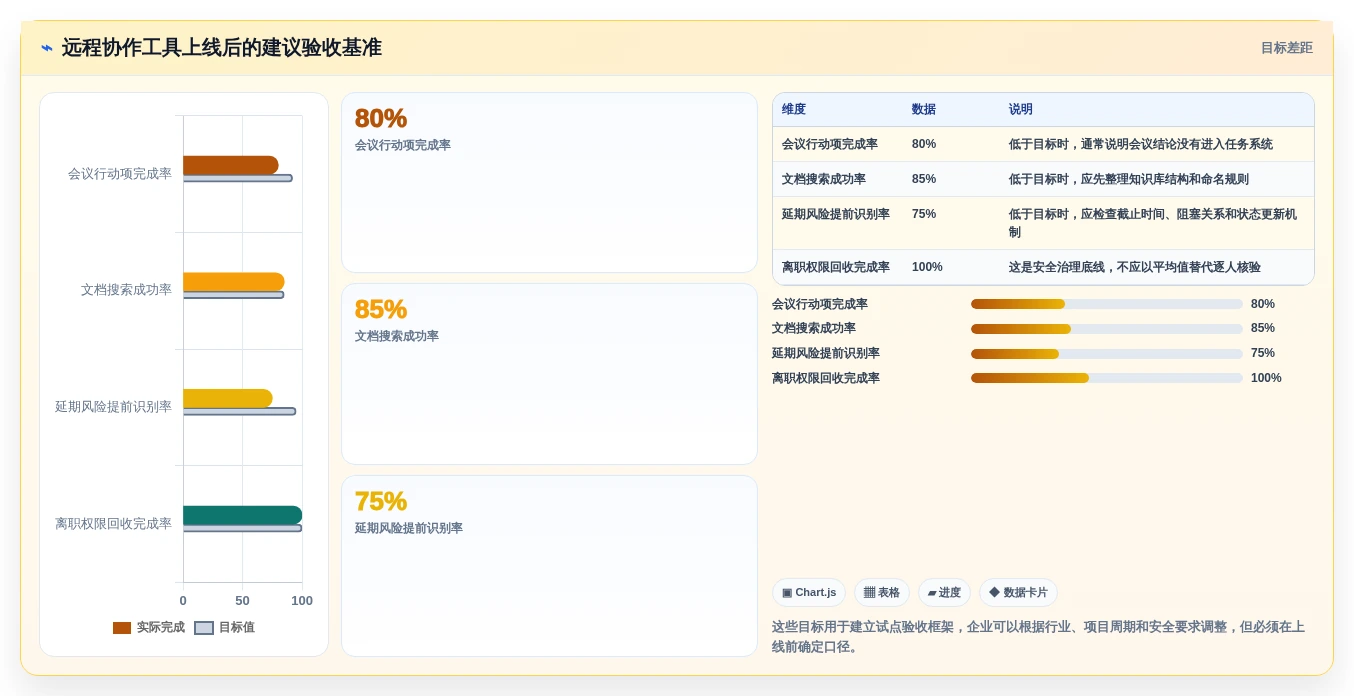This screenshot has width=1354, height=696.
Task: Click the 进度 tag chip
Action: coord(944,593)
